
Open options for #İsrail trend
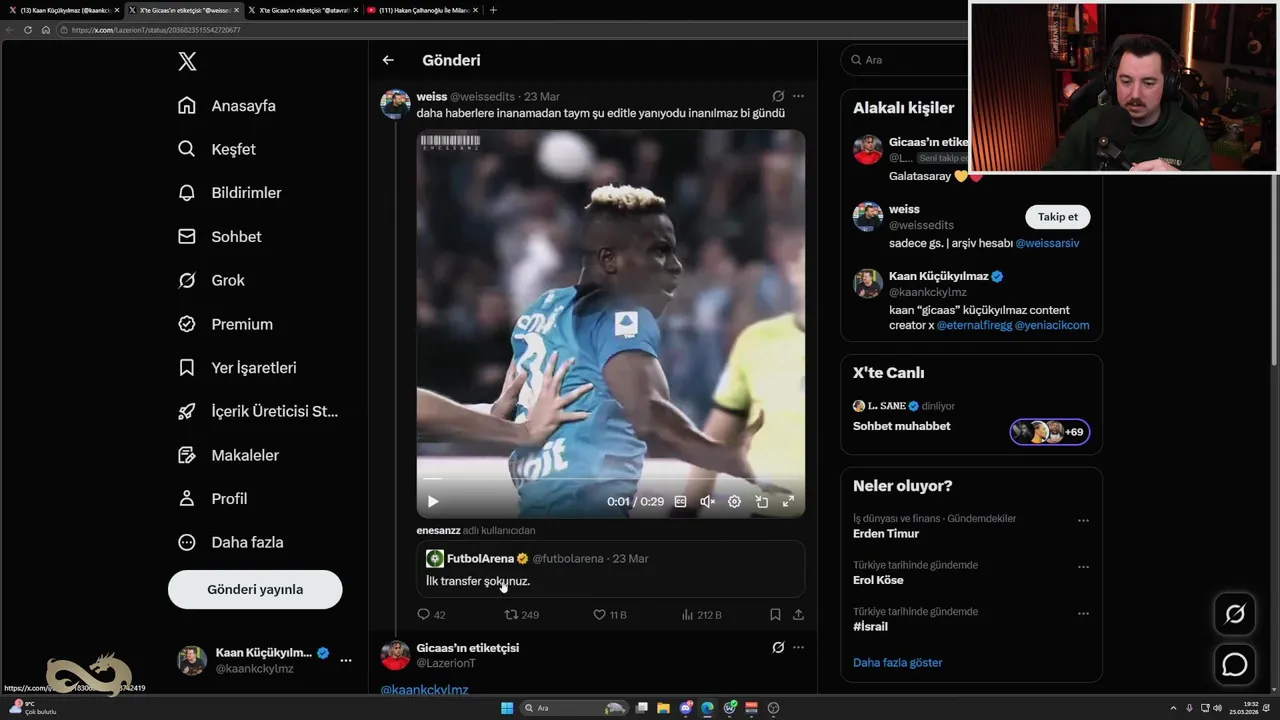tap(1083, 613)
